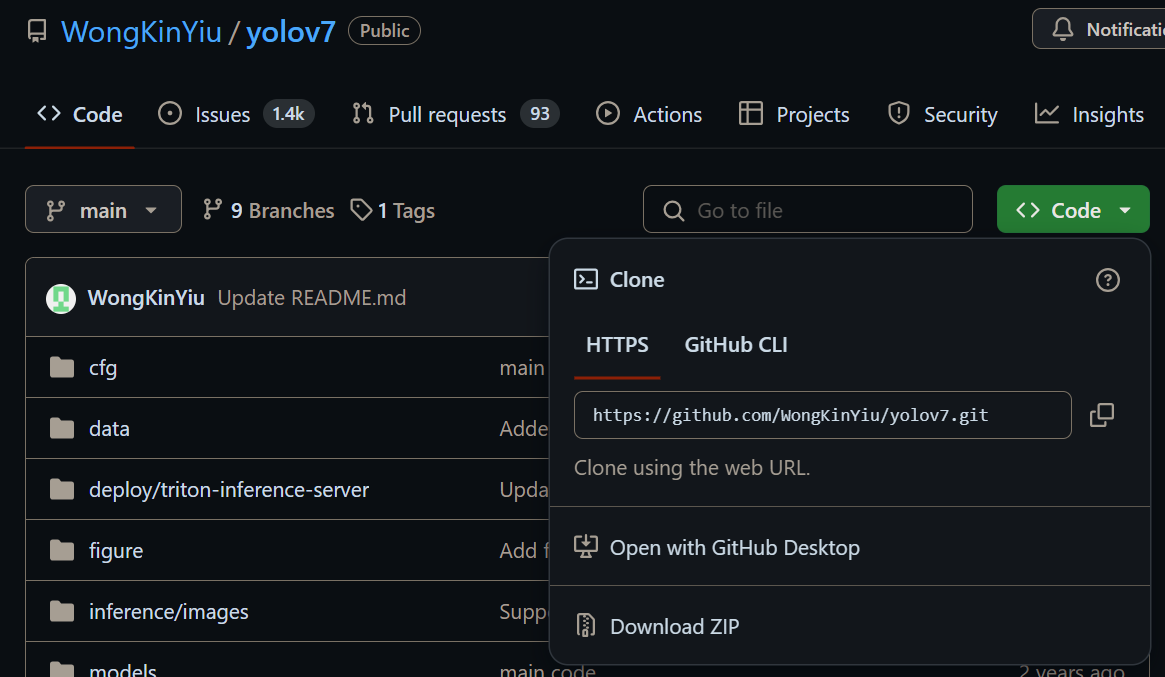The width and height of the screenshot is (1165, 677).
Task: Open the Issues tab
Action: (236, 114)
